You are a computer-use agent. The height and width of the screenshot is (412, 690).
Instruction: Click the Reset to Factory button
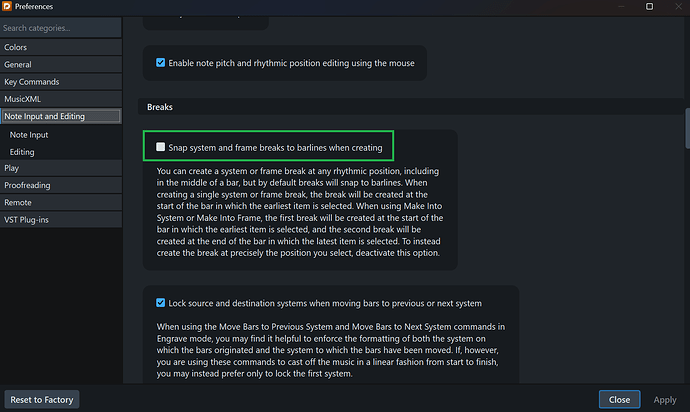click(42, 399)
